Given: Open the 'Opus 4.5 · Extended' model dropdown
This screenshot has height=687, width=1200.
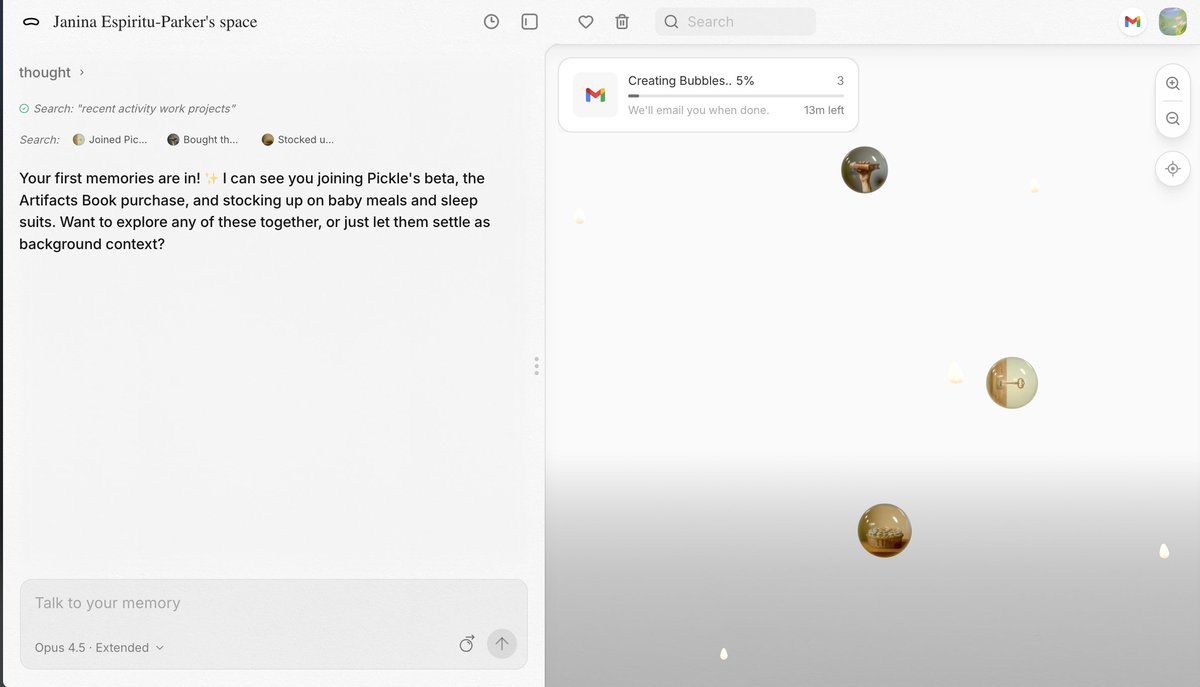Looking at the screenshot, I should 99,647.
